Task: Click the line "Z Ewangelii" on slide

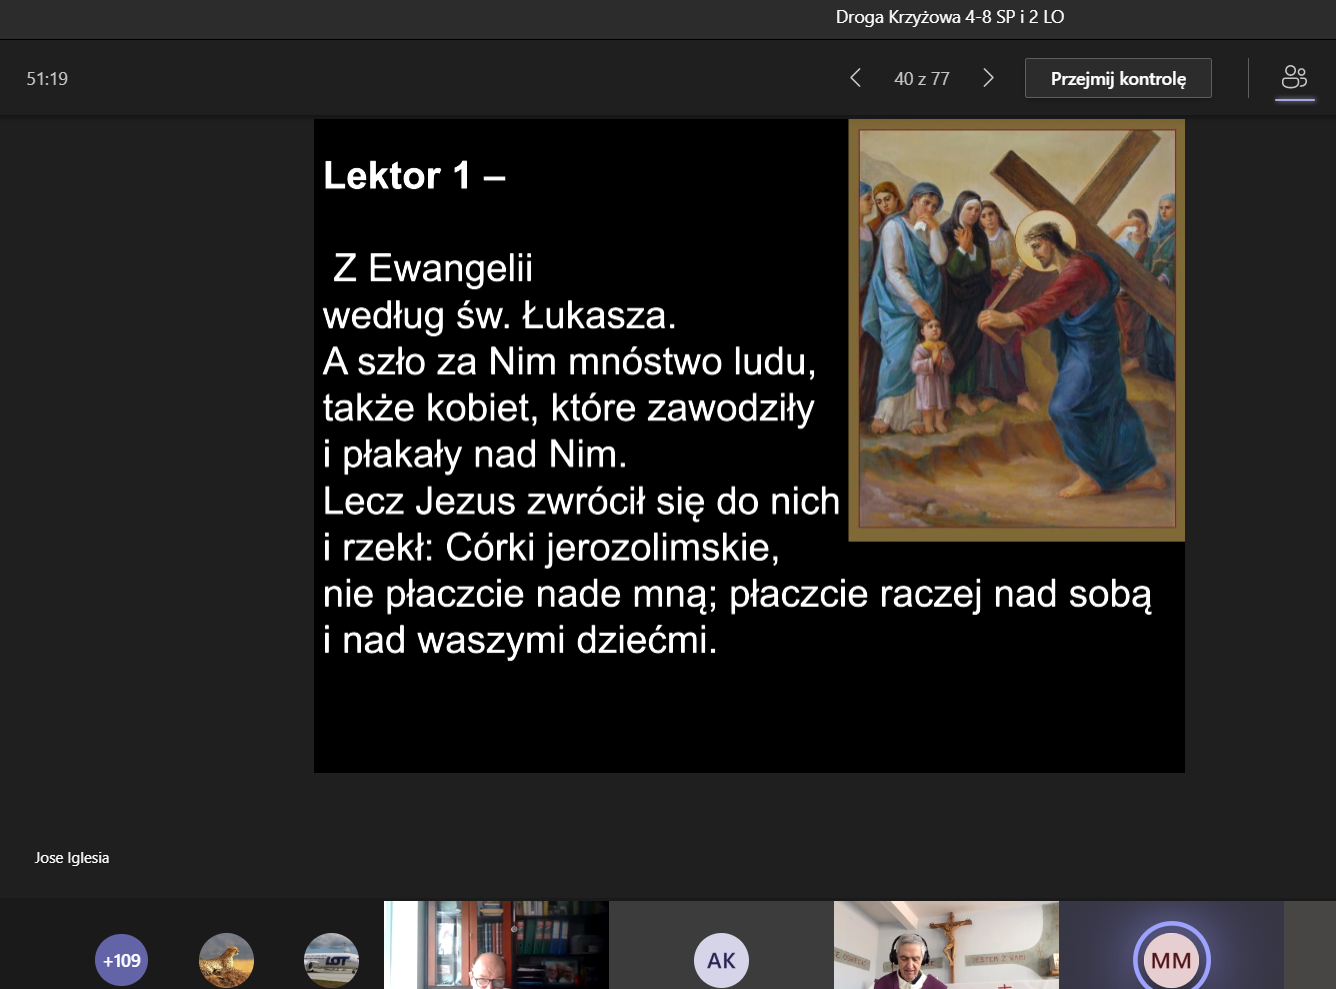Action: (x=433, y=268)
